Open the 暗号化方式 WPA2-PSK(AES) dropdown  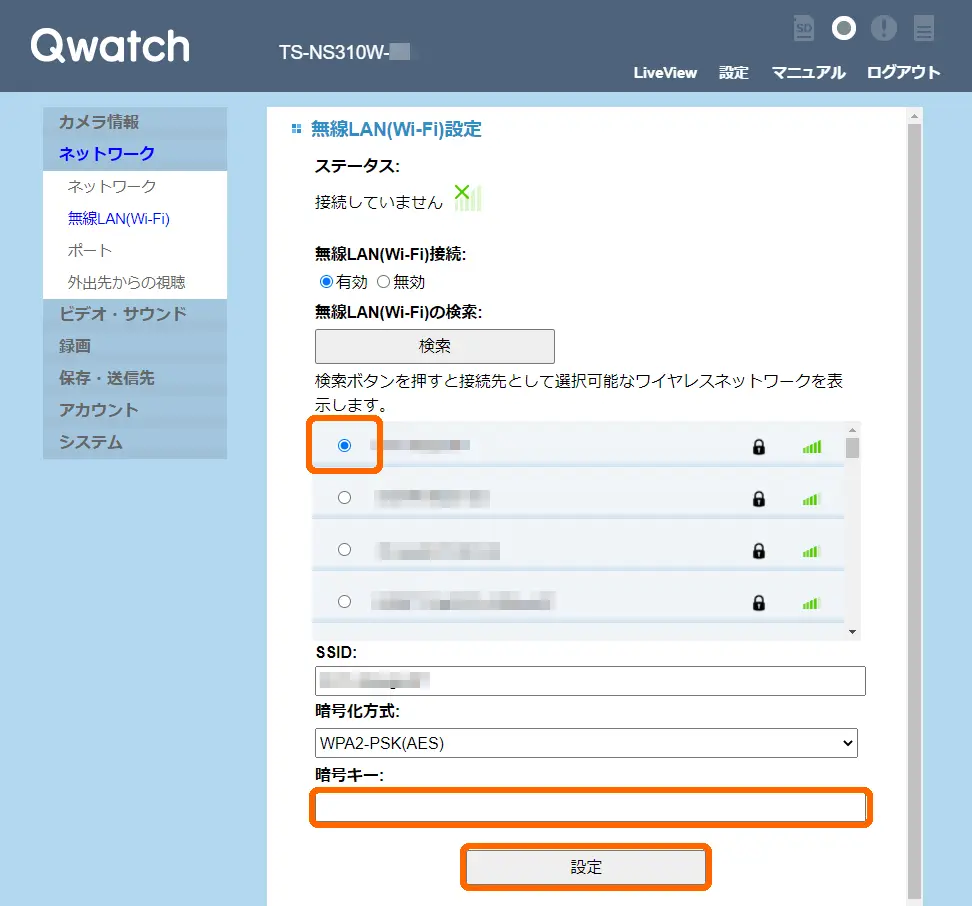pos(585,743)
